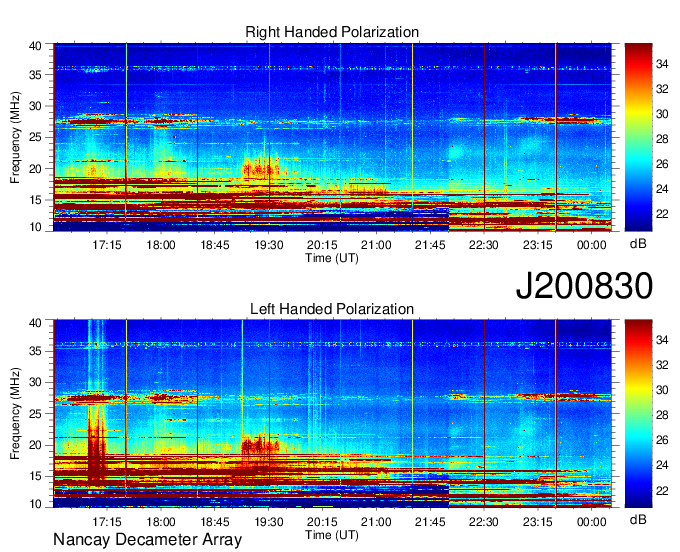
Task: Select the large "J200830" label
Action: click(584, 285)
